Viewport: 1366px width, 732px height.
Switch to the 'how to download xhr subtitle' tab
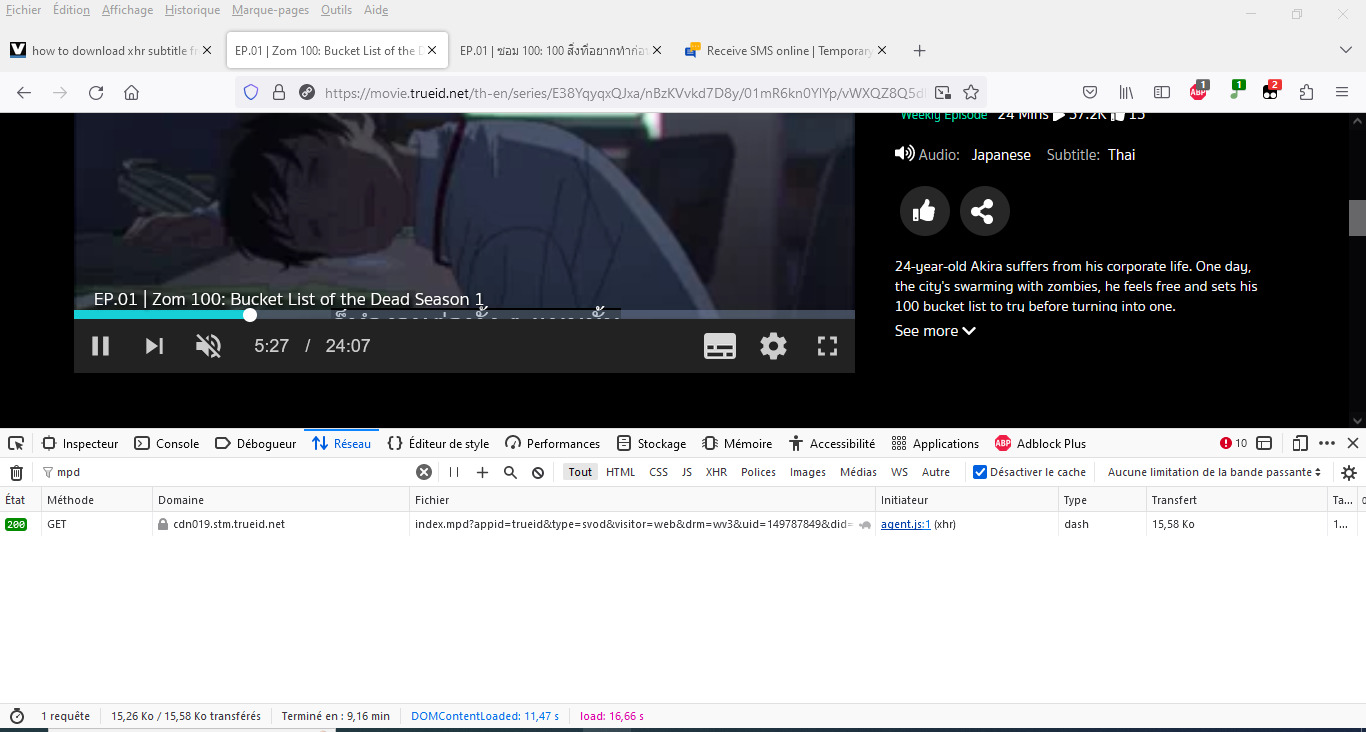click(x=112, y=50)
